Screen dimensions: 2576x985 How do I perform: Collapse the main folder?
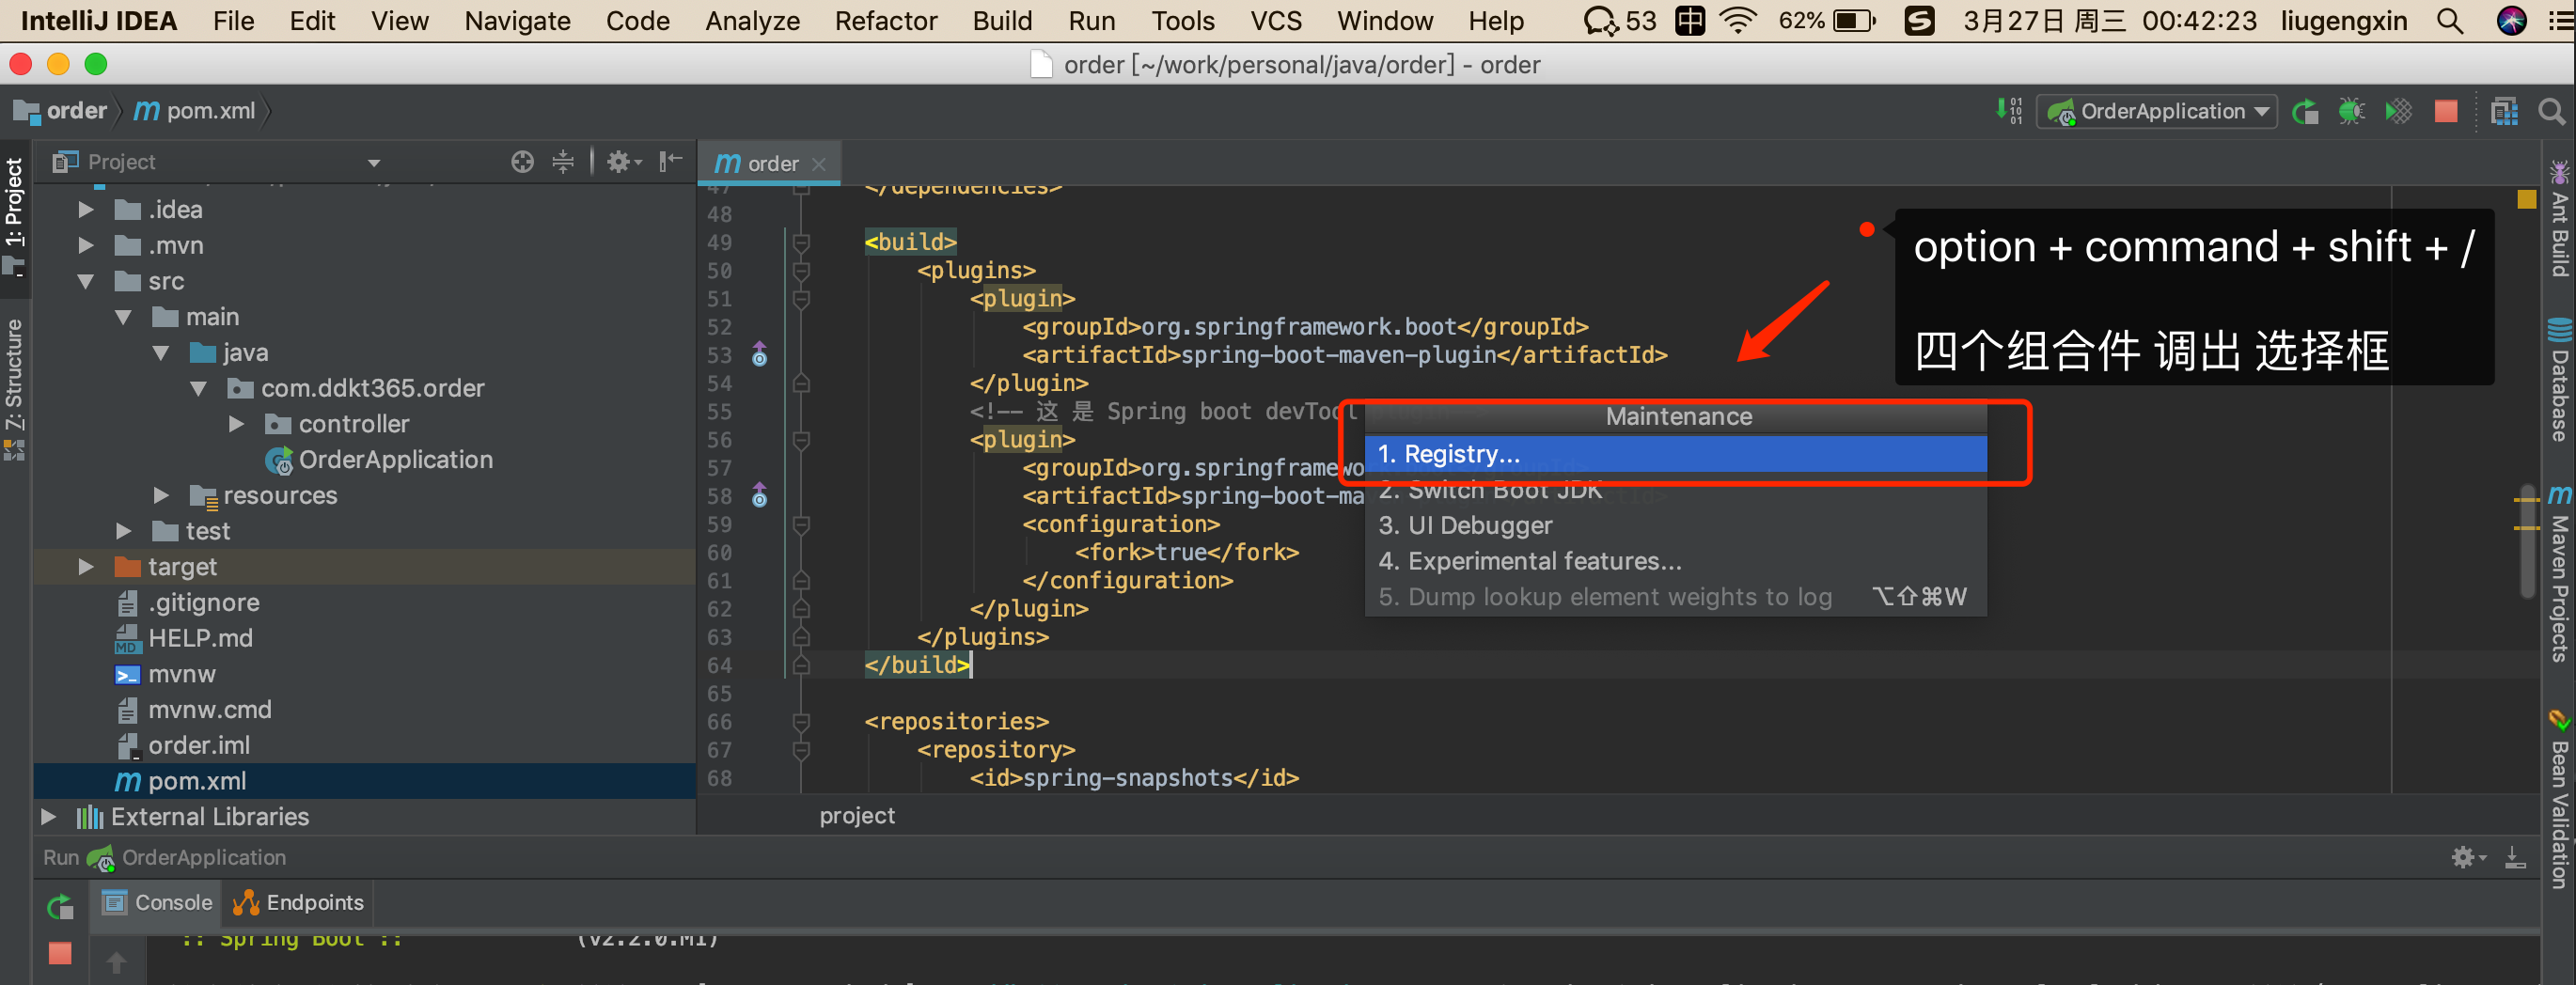pyautogui.click(x=123, y=317)
